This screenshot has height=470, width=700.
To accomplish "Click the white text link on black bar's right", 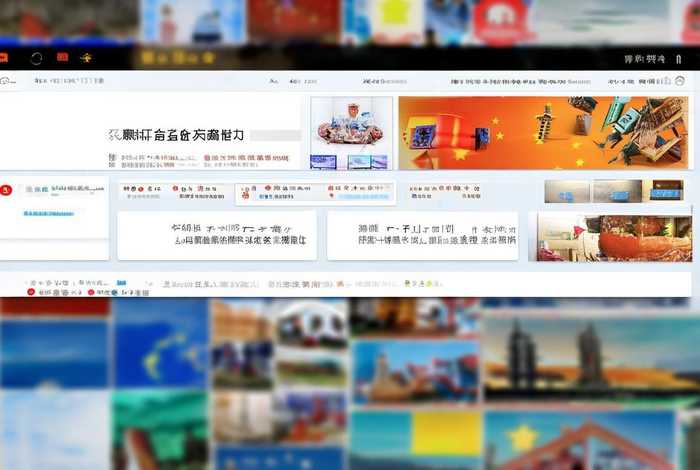I will click(x=645, y=59).
